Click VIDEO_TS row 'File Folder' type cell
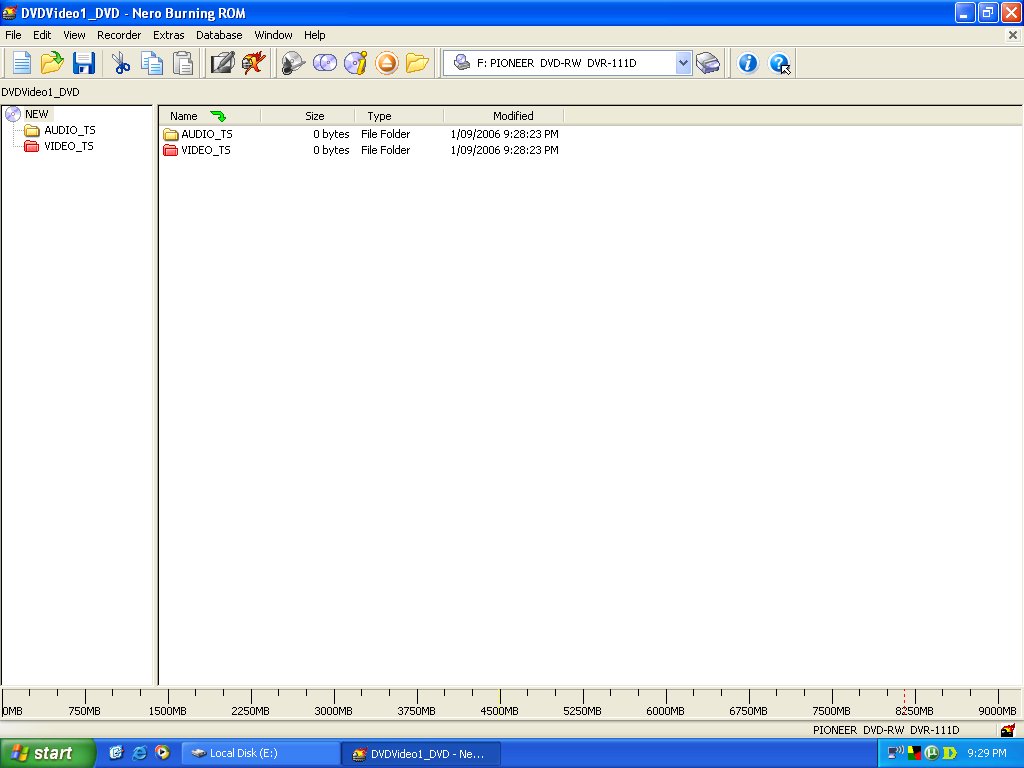Viewport: 1024px width, 768px height. click(x=385, y=150)
